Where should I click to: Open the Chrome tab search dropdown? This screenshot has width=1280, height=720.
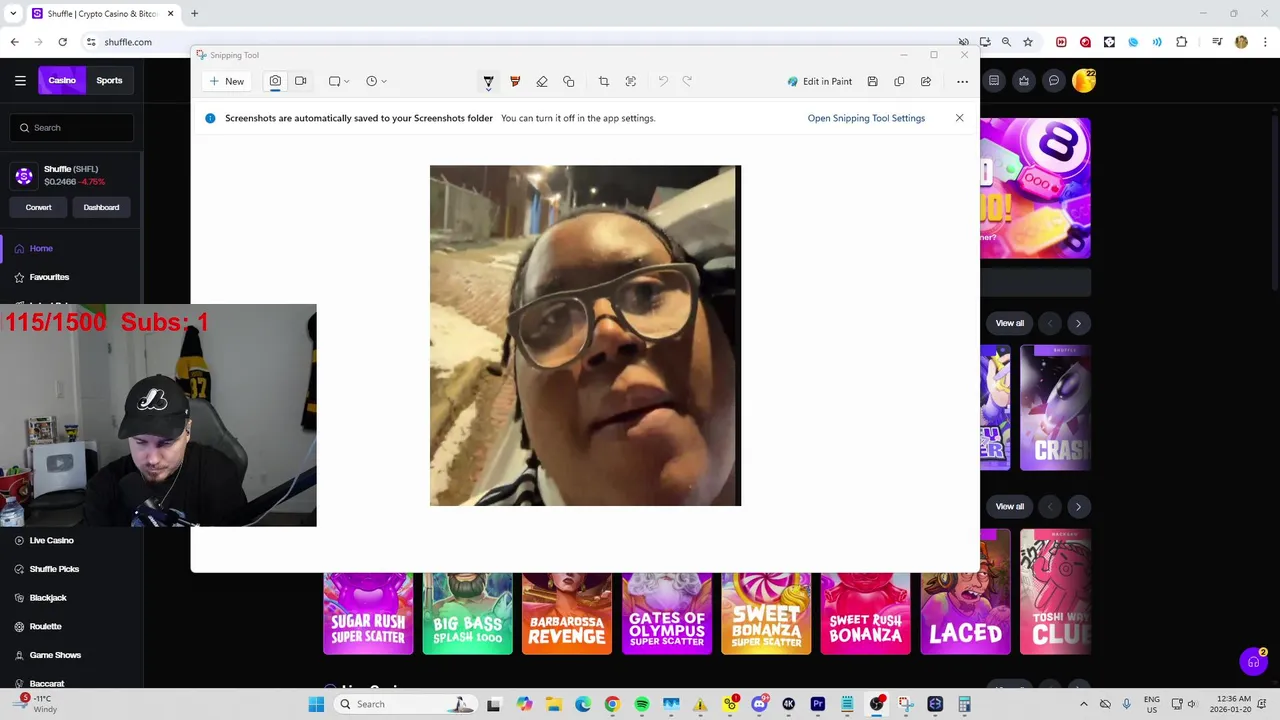point(13,14)
